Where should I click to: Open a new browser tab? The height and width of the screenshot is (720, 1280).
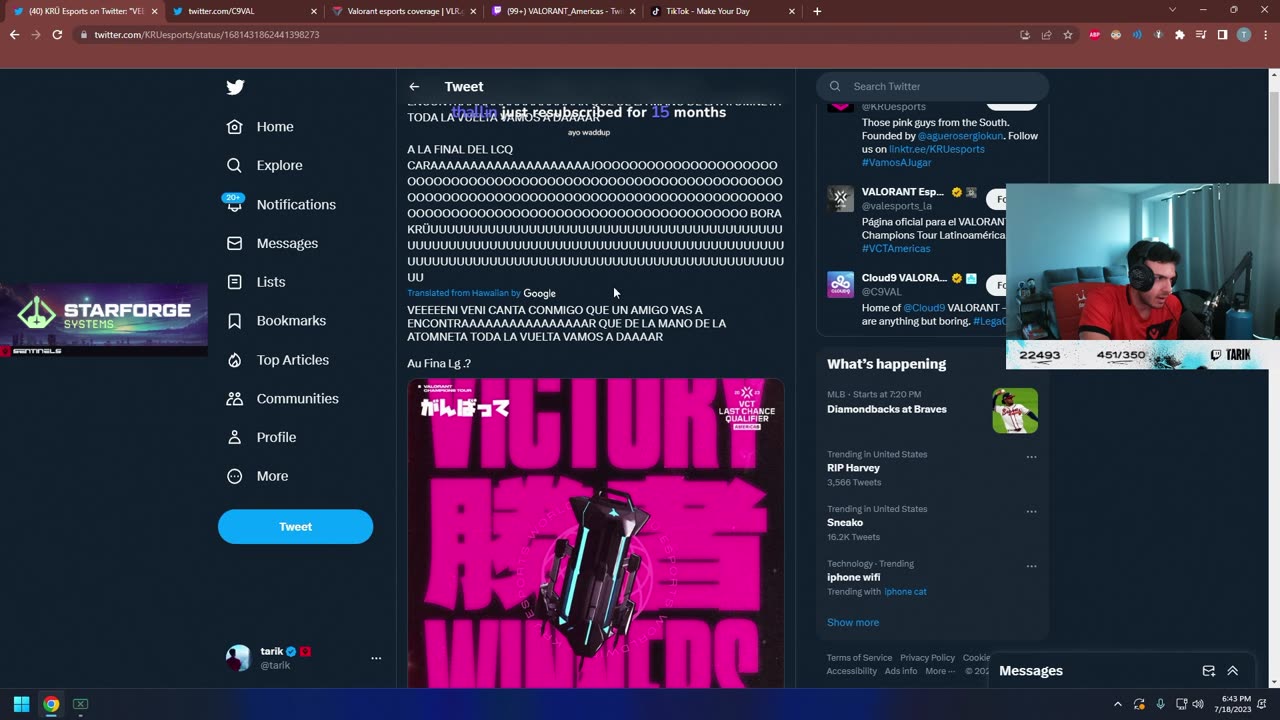click(x=817, y=11)
